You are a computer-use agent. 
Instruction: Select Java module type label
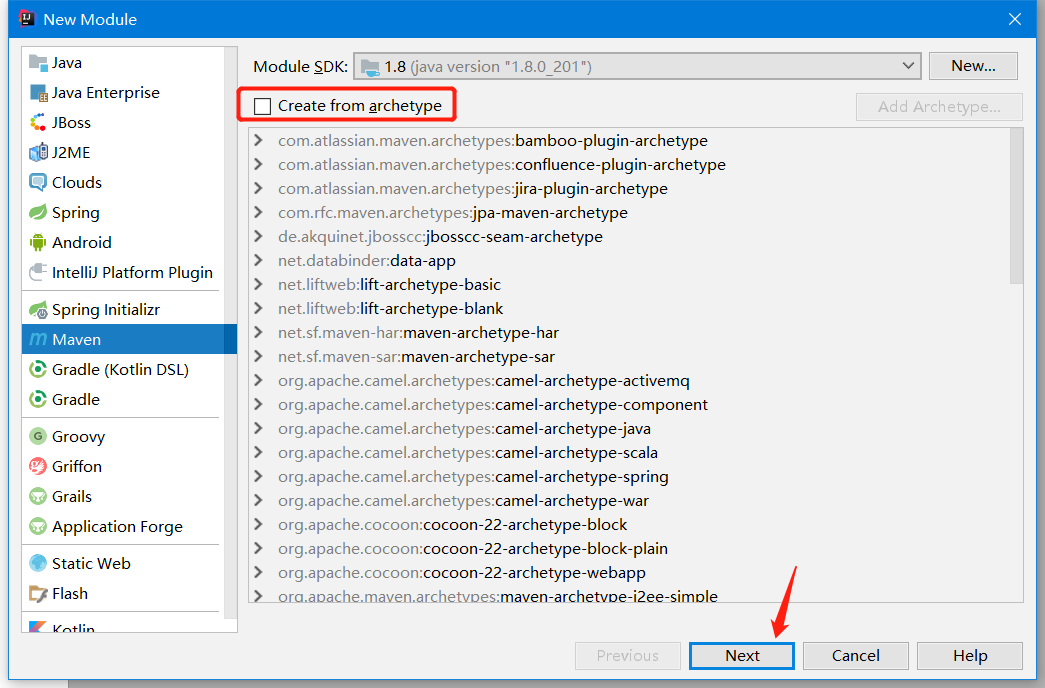67,63
